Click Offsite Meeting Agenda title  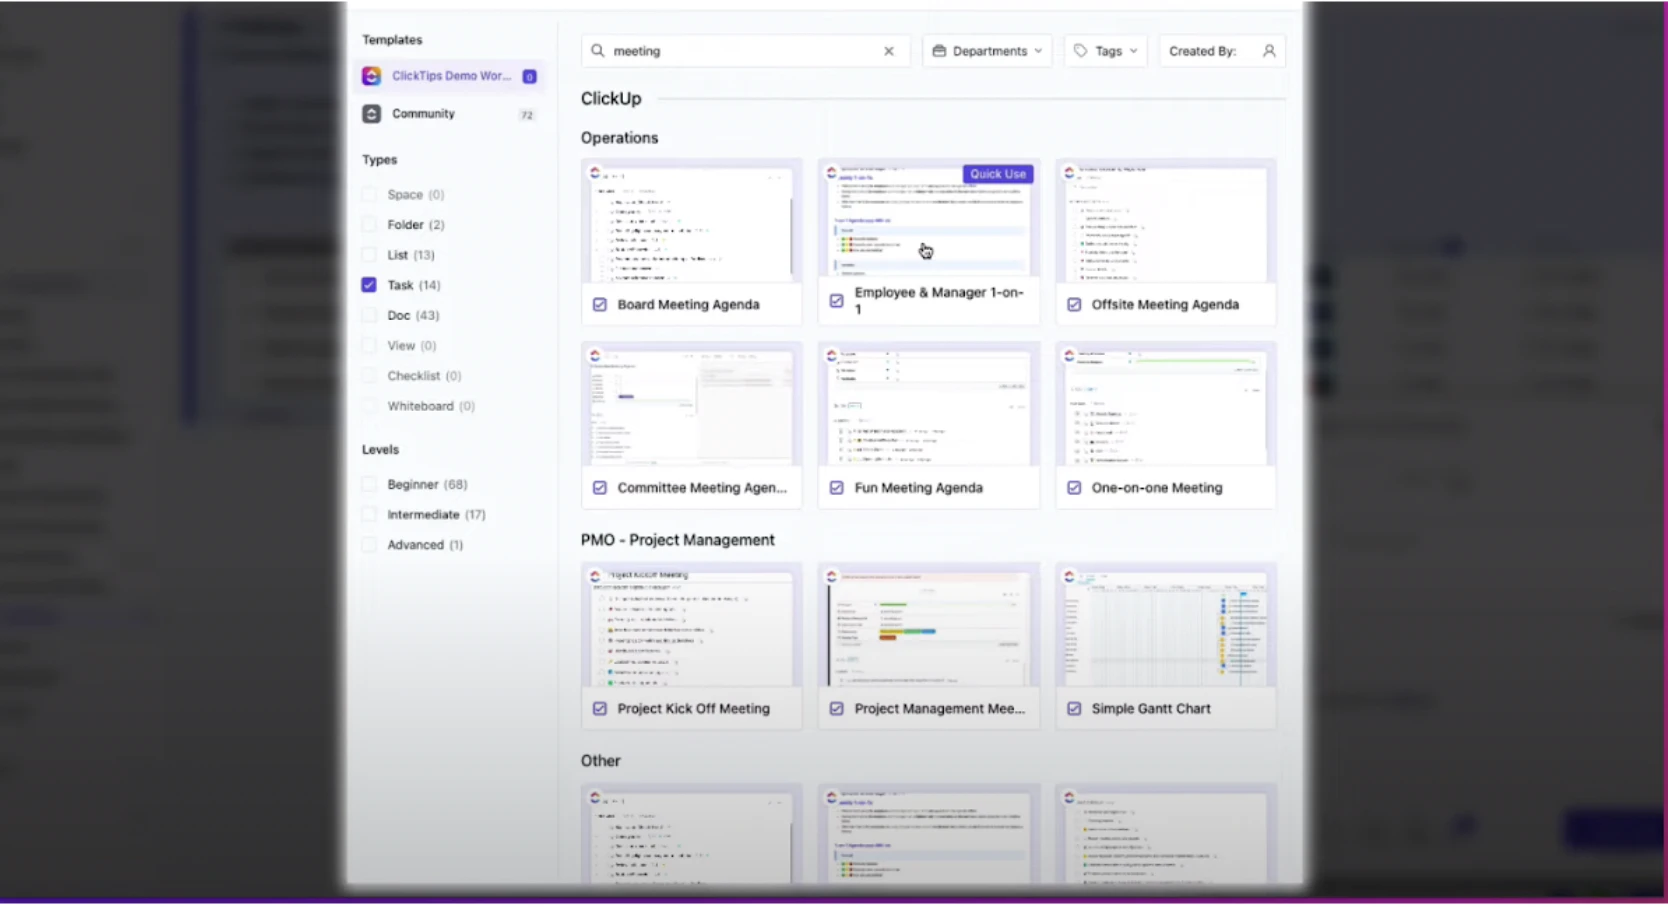pyautogui.click(x=1165, y=305)
